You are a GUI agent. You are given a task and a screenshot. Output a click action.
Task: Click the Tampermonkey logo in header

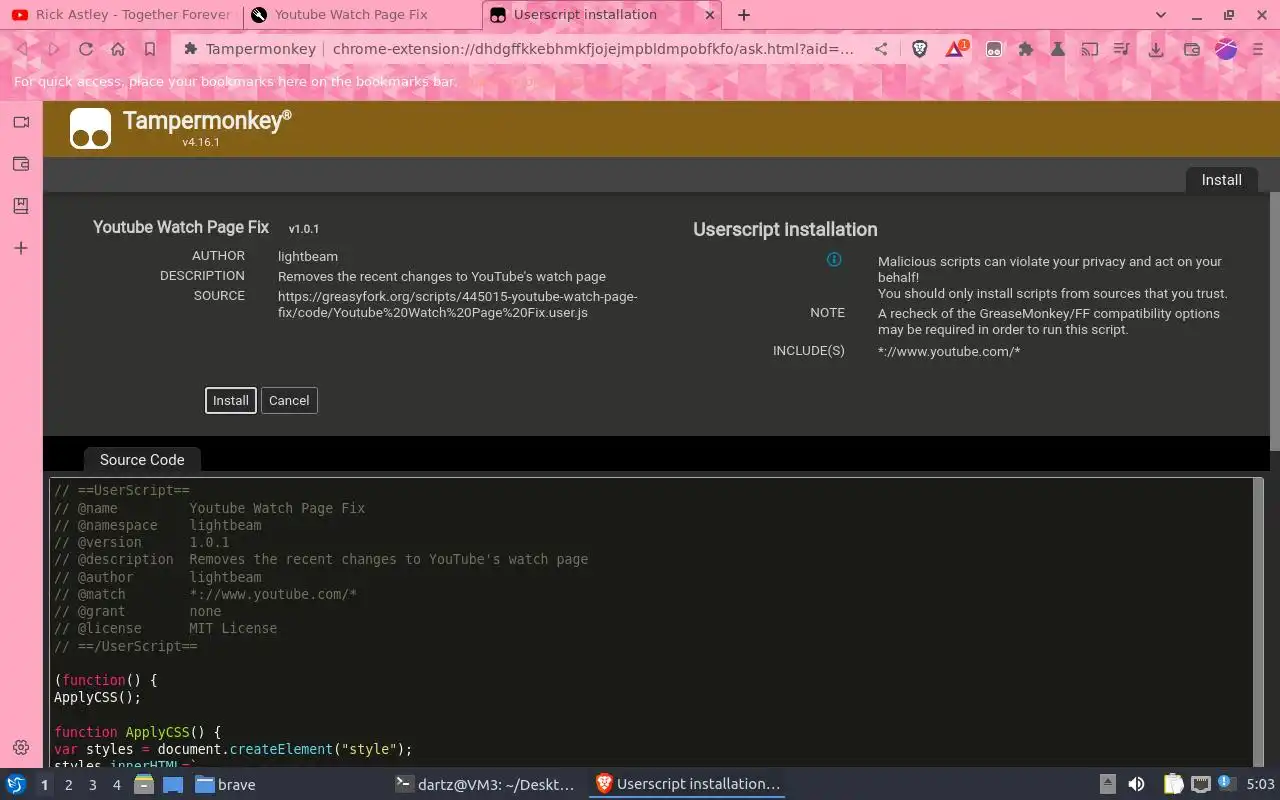(x=90, y=128)
